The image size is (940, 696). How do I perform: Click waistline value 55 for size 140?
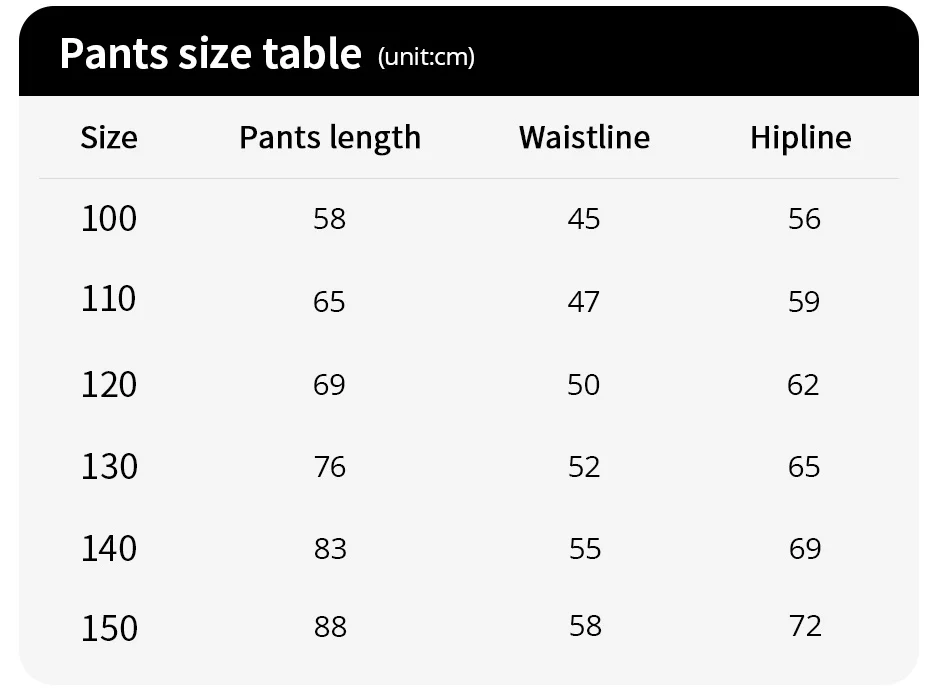coord(584,548)
